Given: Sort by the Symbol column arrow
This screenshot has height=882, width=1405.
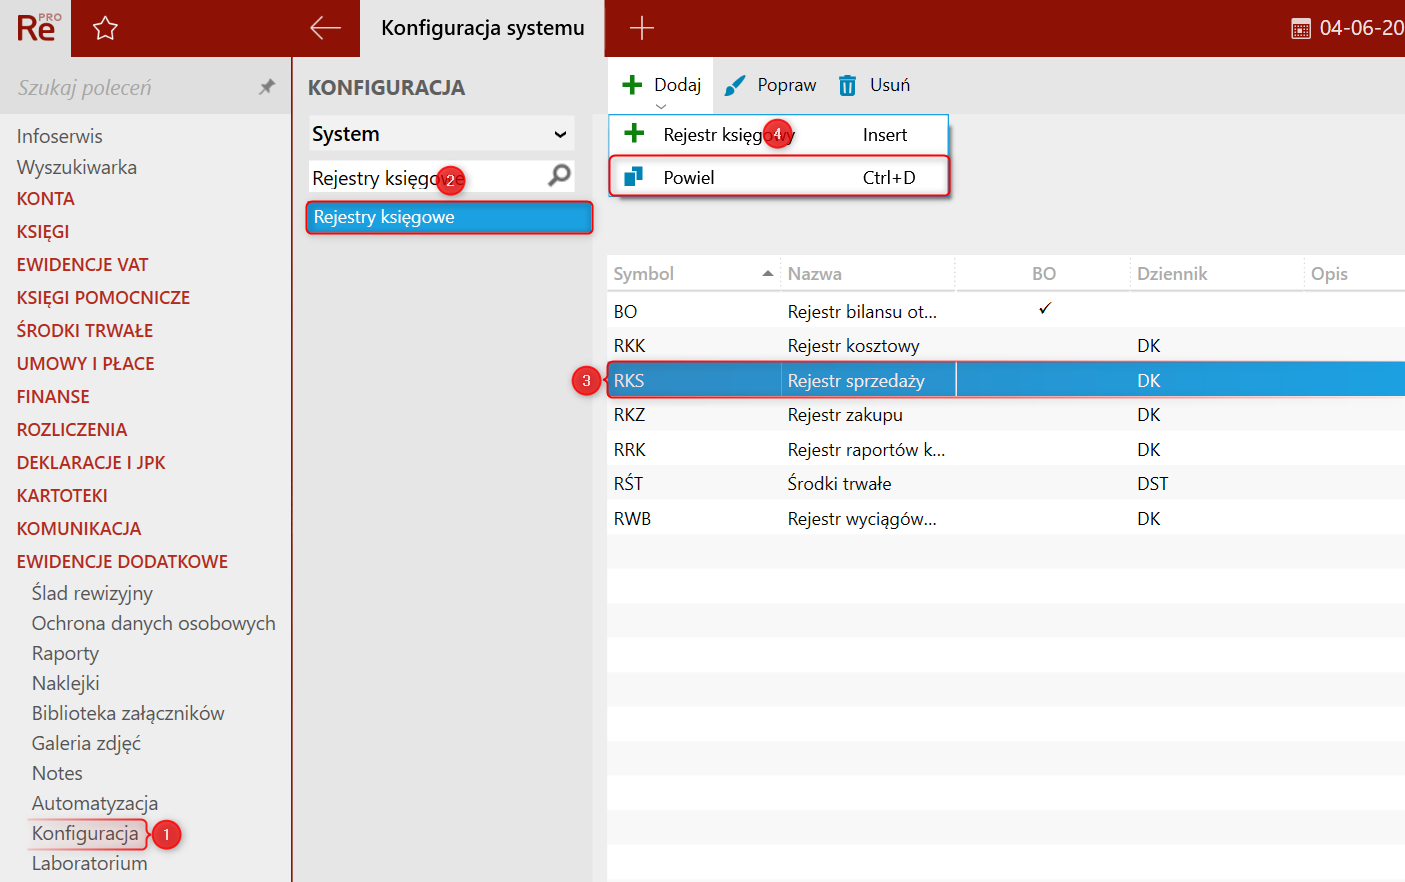Looking at the screenshot, I should pos(768,273).
